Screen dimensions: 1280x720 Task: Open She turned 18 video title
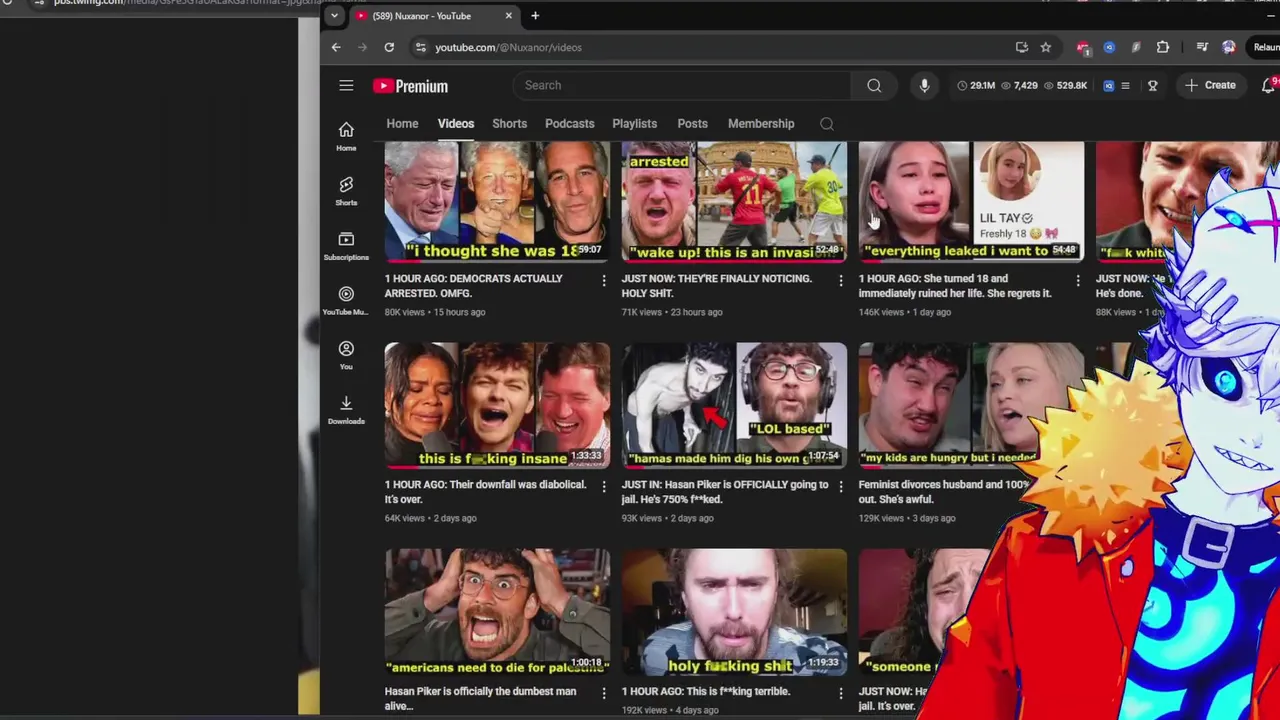coord(955,286)
